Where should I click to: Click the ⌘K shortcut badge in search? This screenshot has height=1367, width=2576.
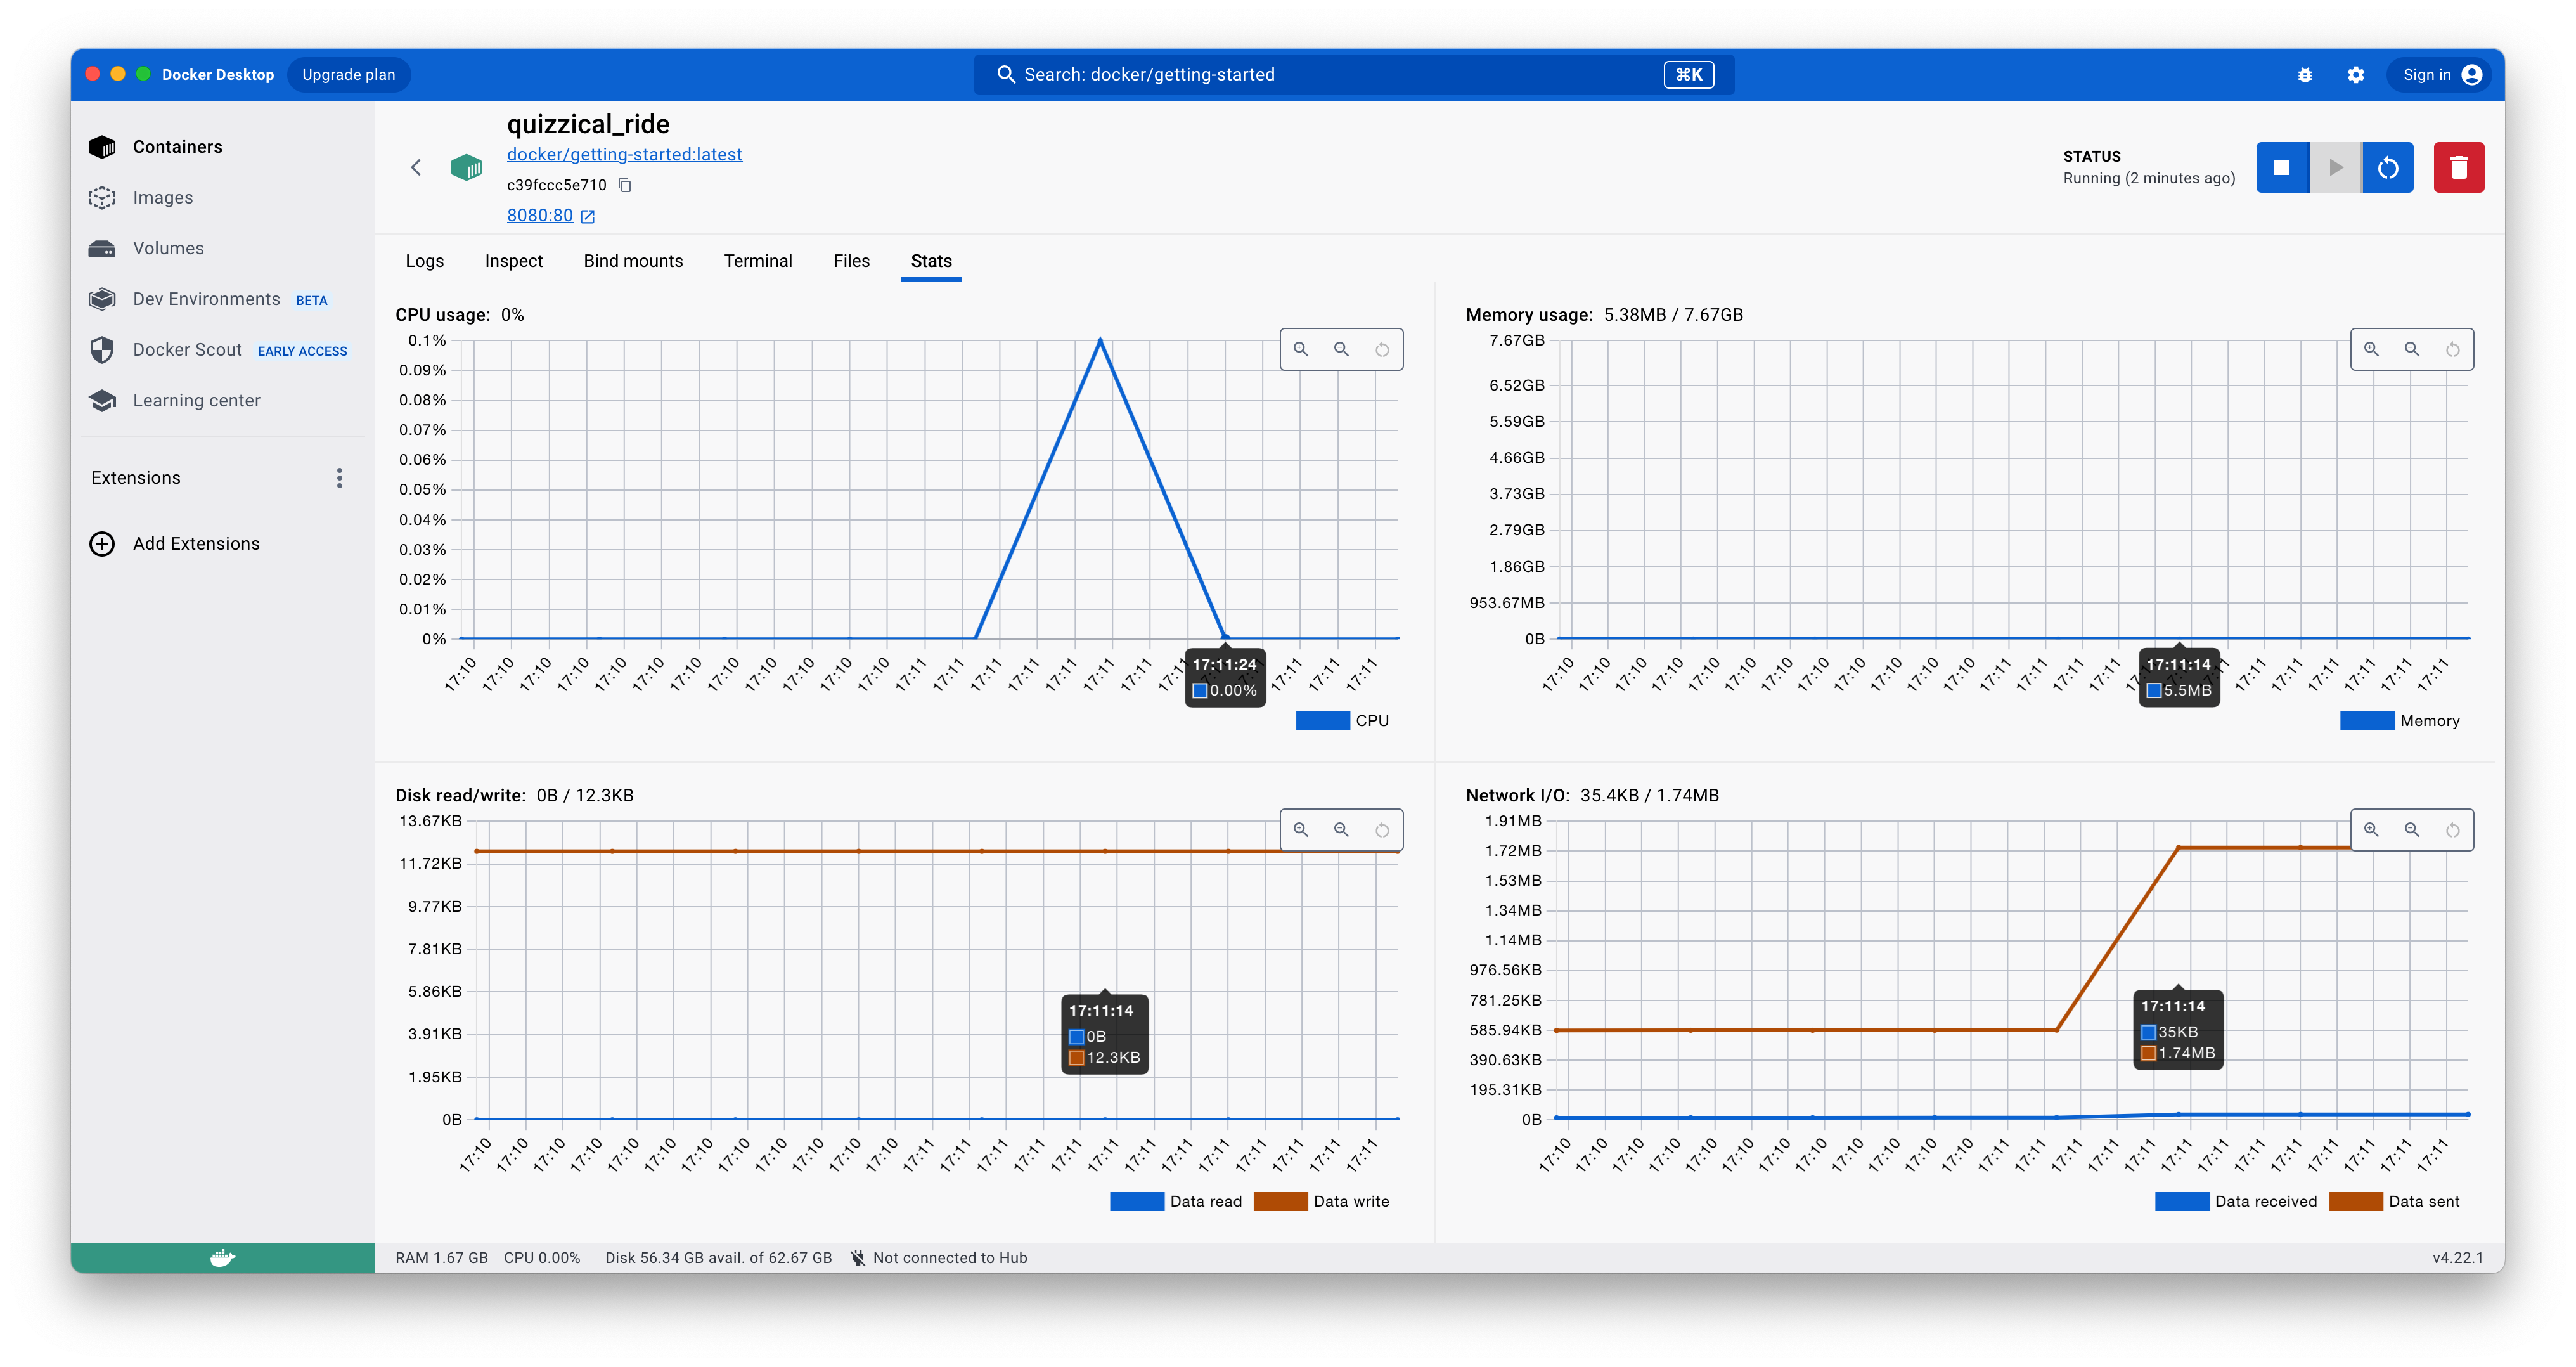tap(1689, 75)
